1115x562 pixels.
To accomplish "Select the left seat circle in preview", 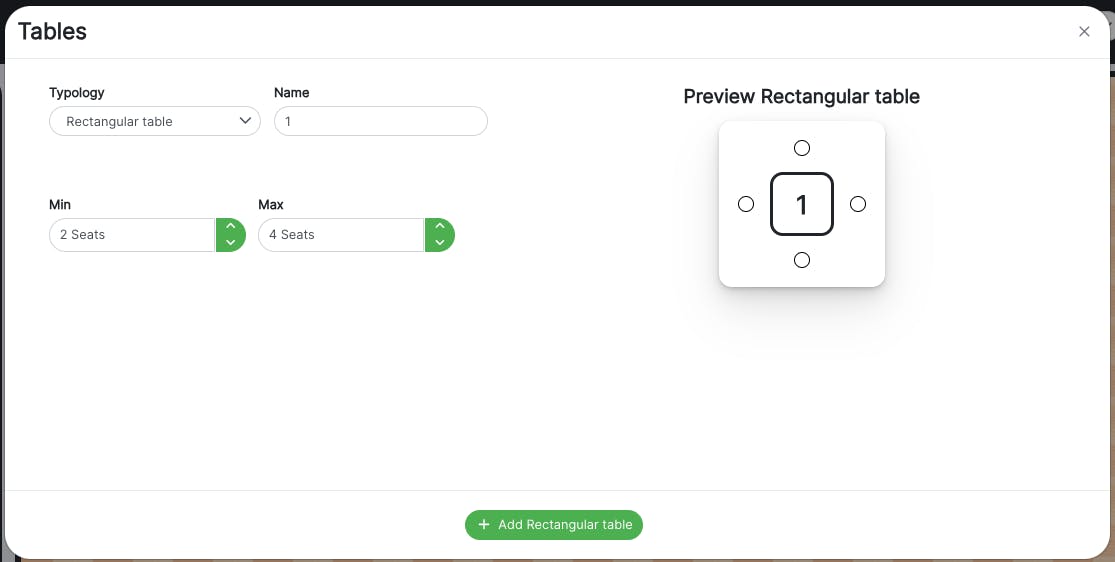I will [x=746, y=204].
